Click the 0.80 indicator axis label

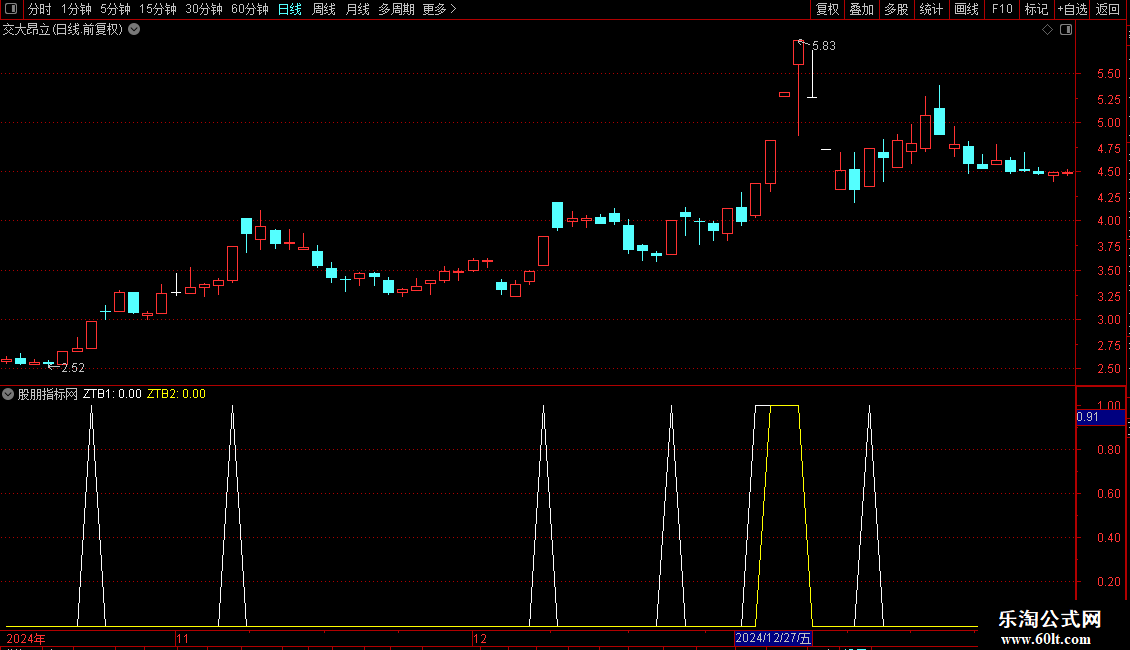(x=1109, y=450)
